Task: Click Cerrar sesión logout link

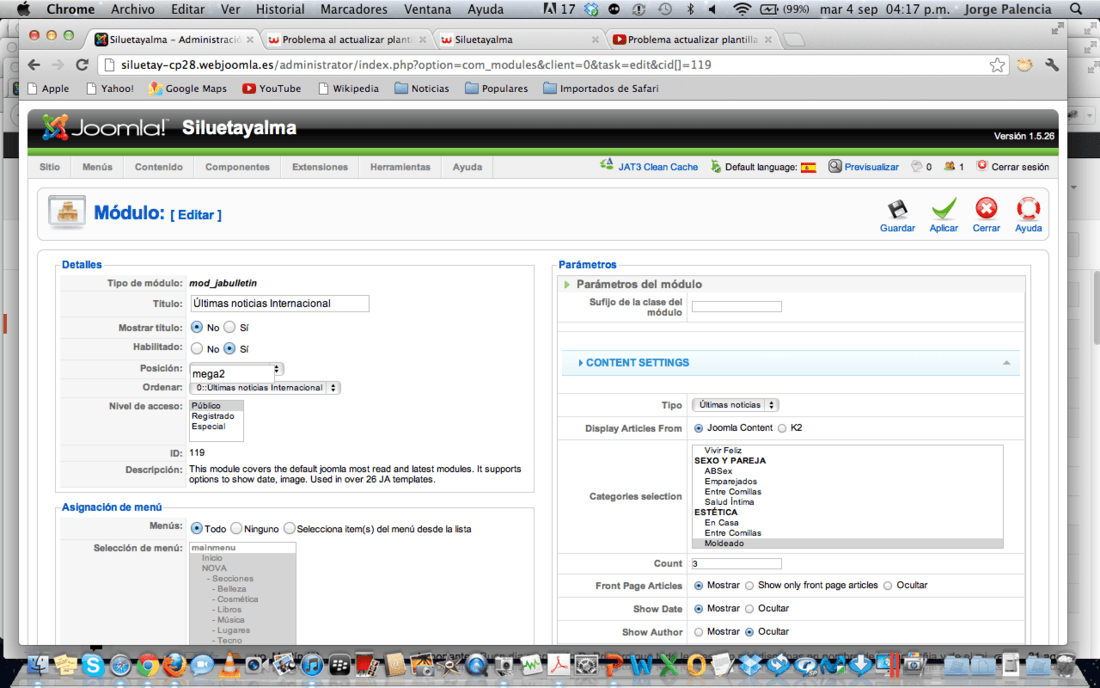Action: [1020, 167]
